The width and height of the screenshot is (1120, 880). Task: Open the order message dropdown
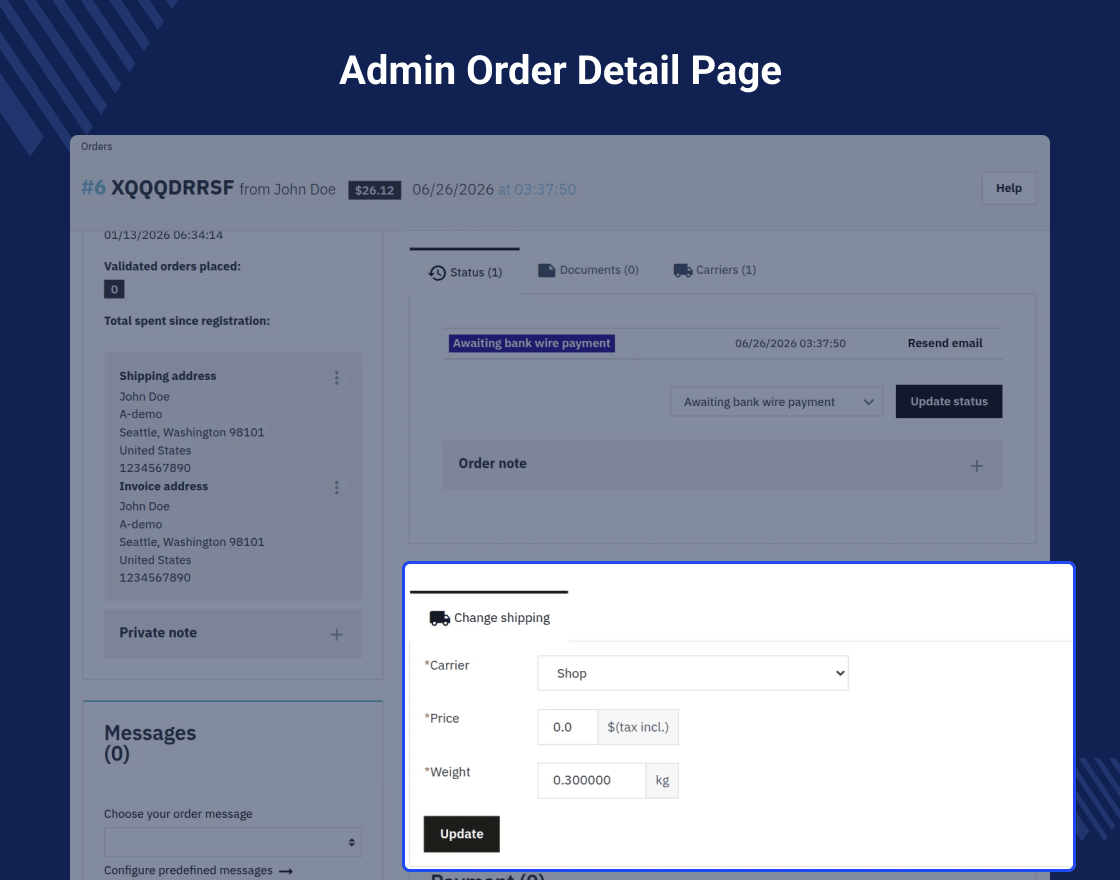click(x=233, y=842)
